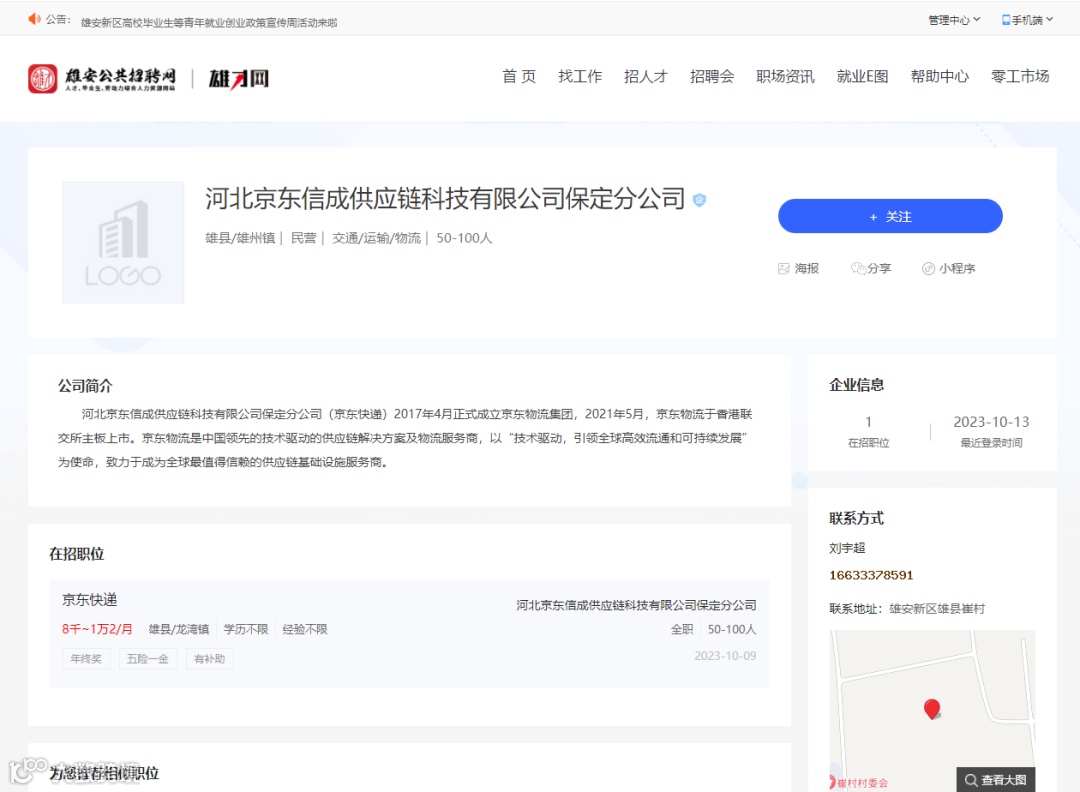This screenshot has height=792, width=1080.
Task: Open the 招聘会 menu item
Action: (x=712, y=76)
